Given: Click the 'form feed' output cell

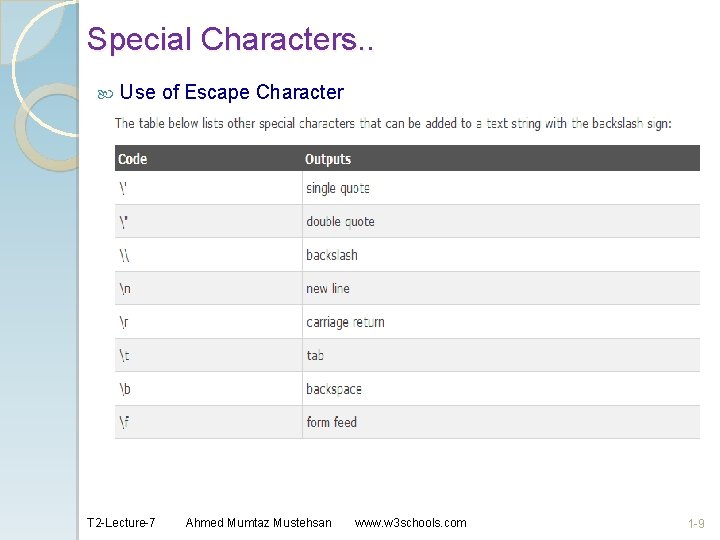Looking at the screenshot, I should [x=331, y=422].
